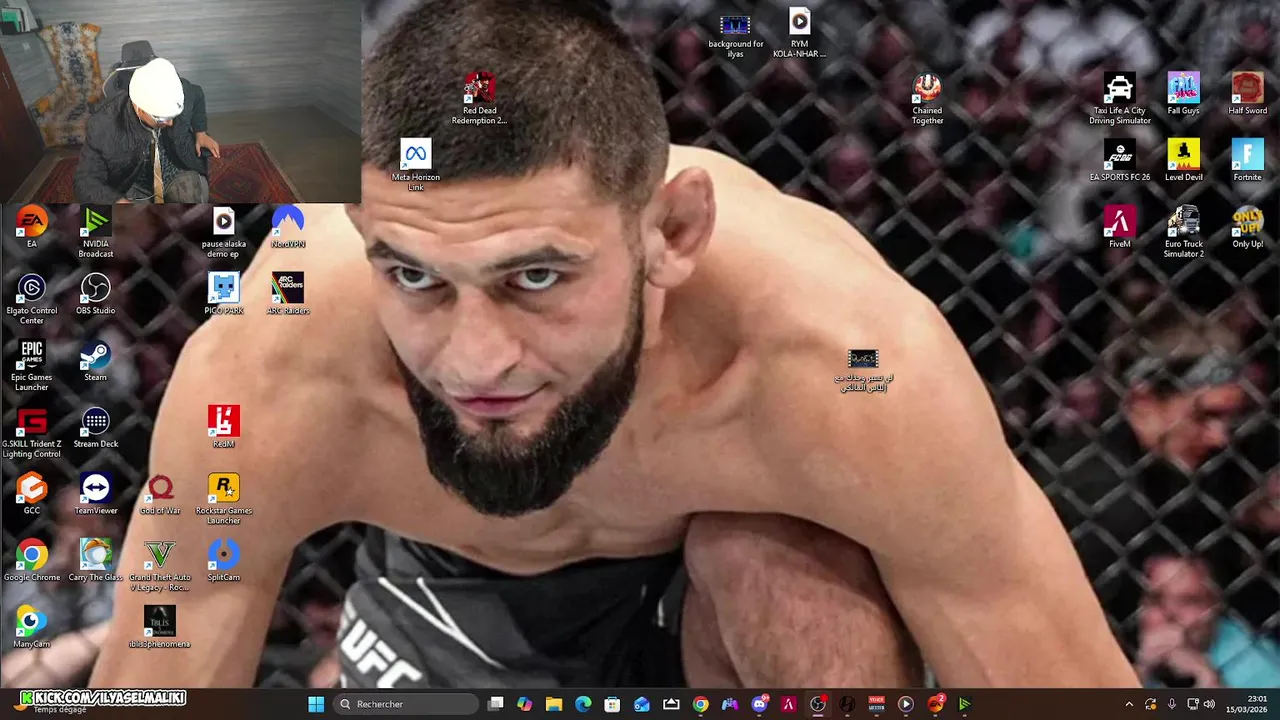Image resolution: width=1280 pixels, height=720 pixels.
Task: Open the NordVPN desktop shortcut
Action: pos(287,227)
